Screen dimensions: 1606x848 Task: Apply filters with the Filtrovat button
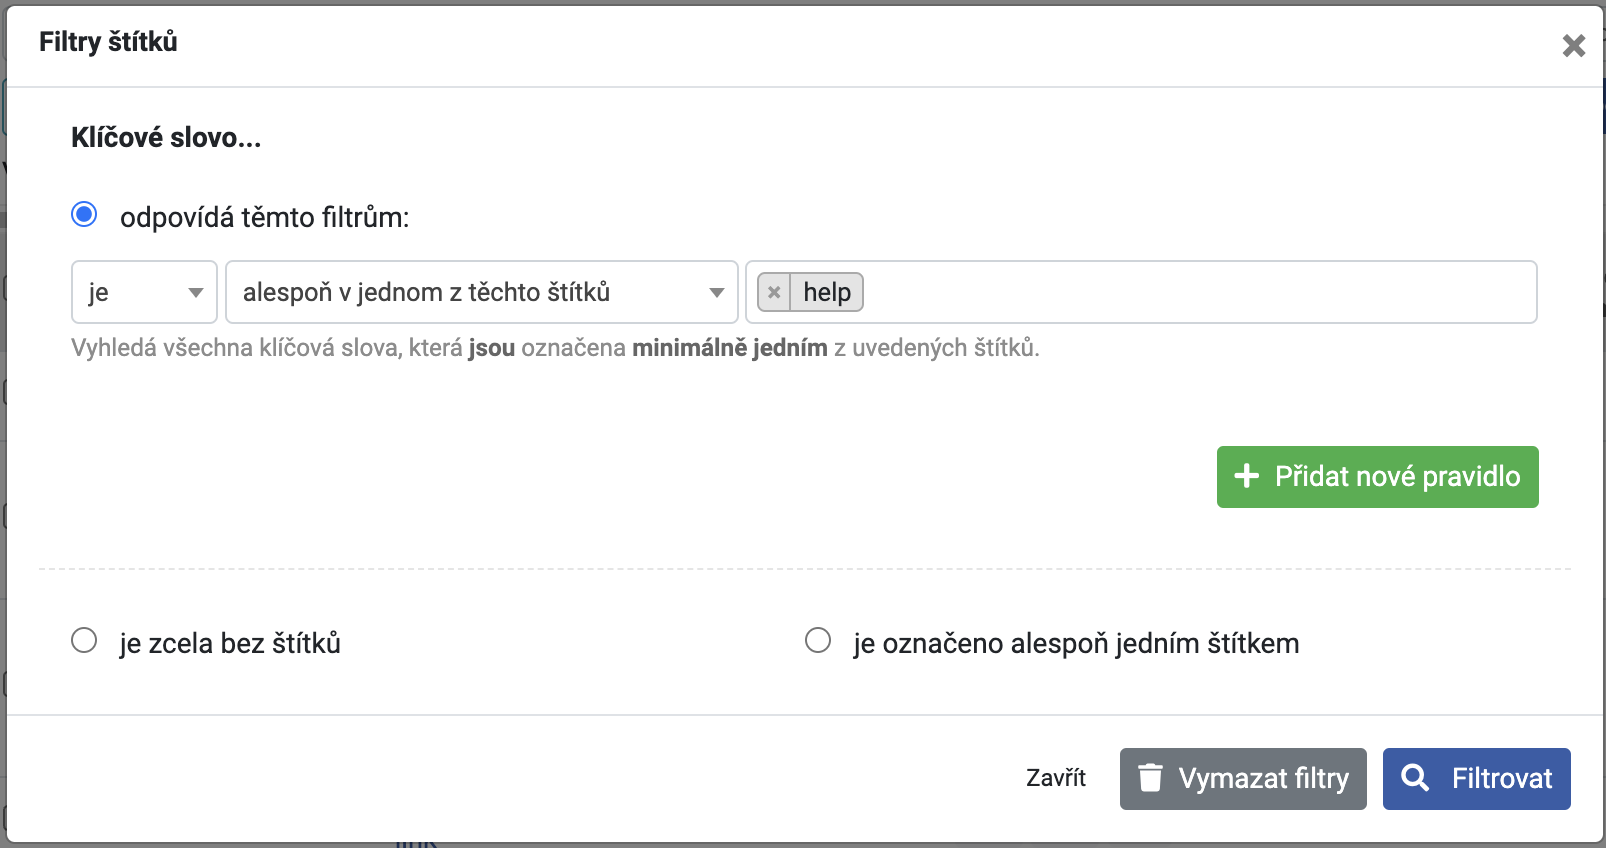pos(1476,779)
